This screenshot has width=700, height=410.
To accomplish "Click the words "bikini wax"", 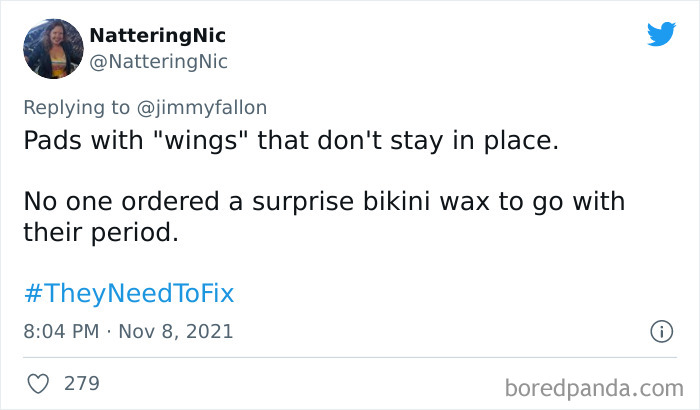I will tap(447, 203).
